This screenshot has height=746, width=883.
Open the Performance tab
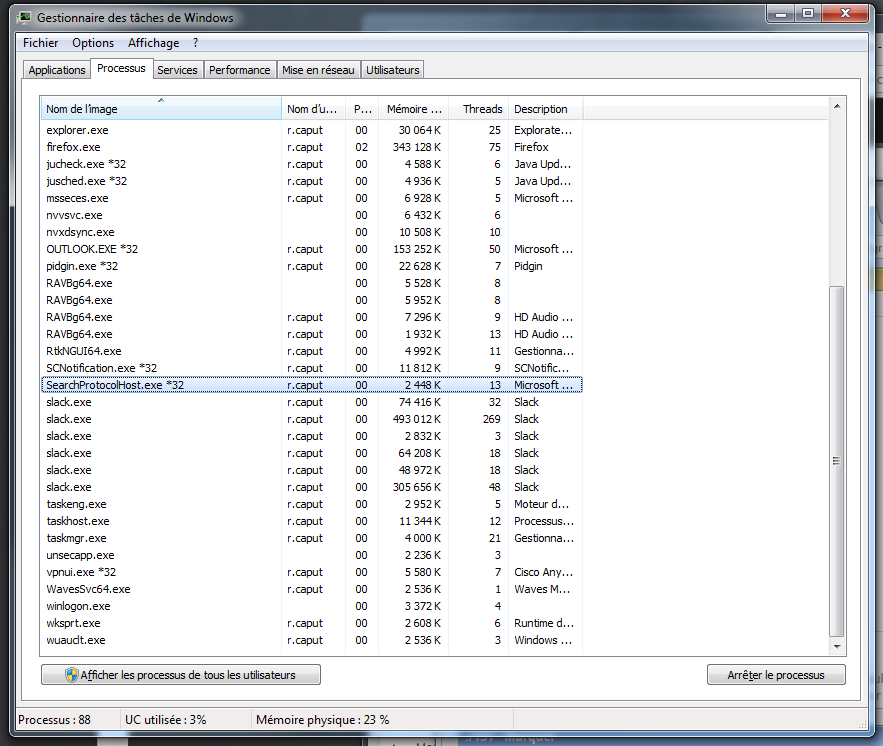(240, 70)
